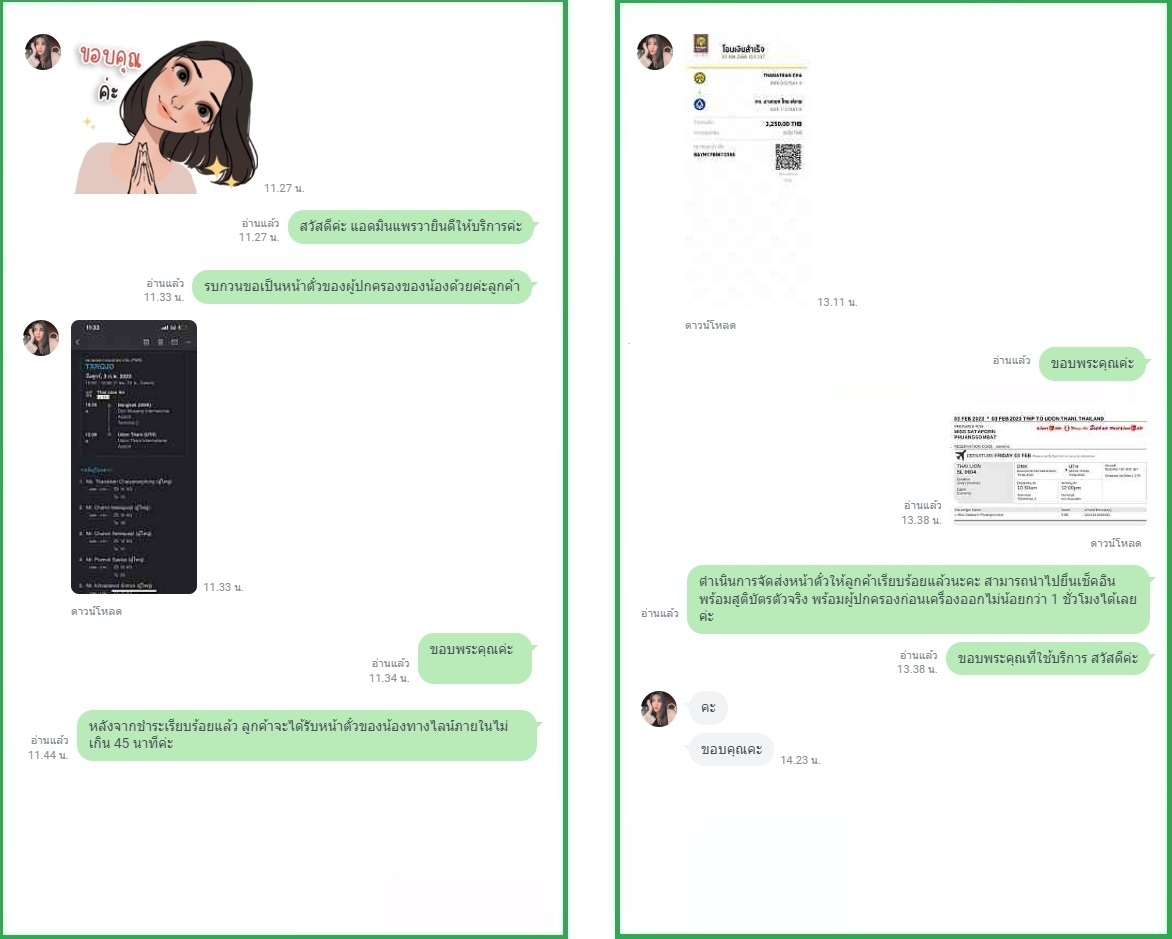Select the message requesting guardian's ticket
The height and width of the screenshot is (939, 1172).
pyautogui.click(x=362, y=286)
